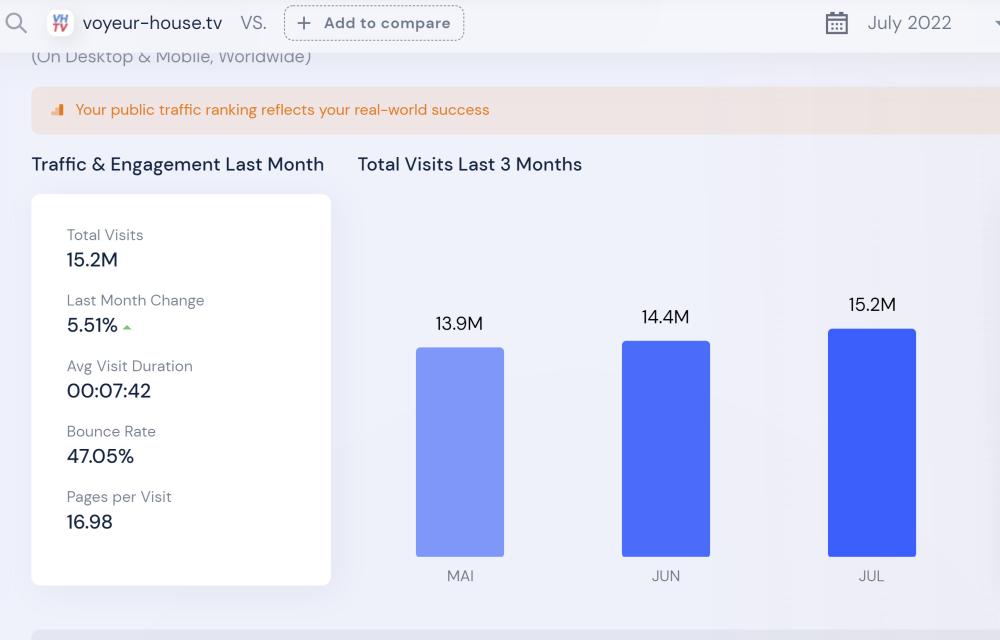The width and height of the screenshot is (1000, 640).
Task: Click the 13.9M label above the MAI bar
Action: coord(459,324)
